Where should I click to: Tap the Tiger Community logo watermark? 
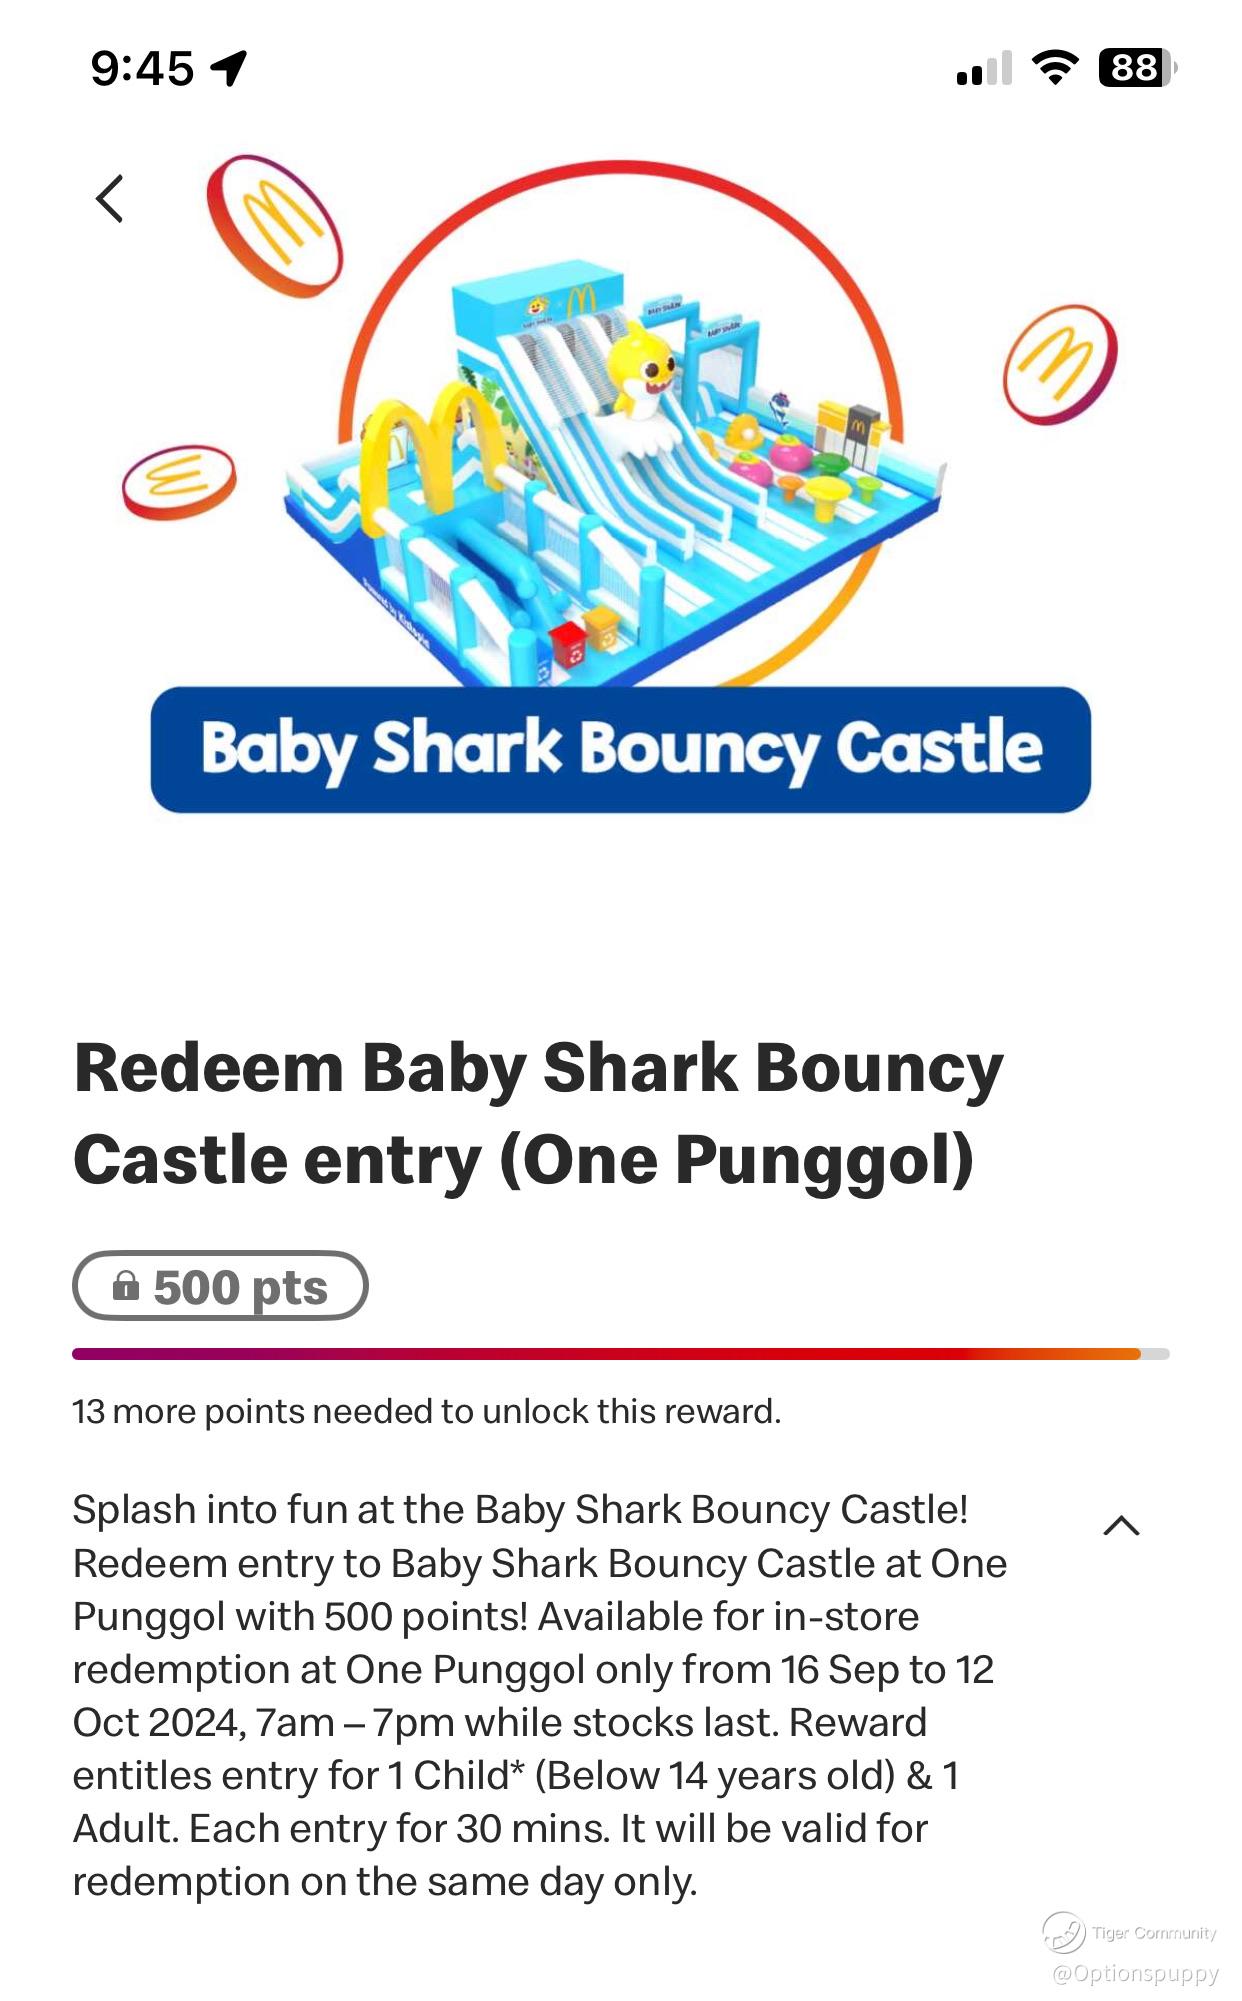(1065, 1931)
